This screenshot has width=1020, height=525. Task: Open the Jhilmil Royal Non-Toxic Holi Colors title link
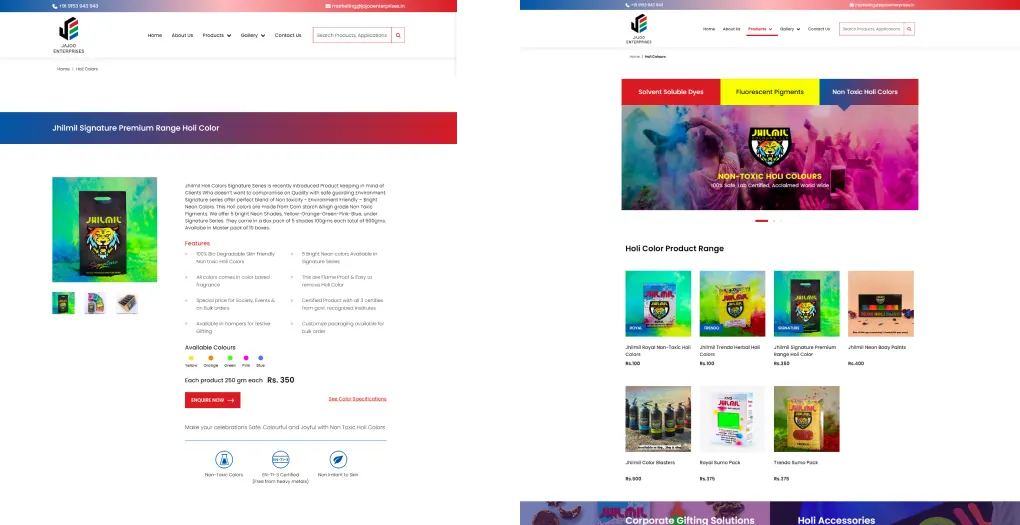[658, 351]
